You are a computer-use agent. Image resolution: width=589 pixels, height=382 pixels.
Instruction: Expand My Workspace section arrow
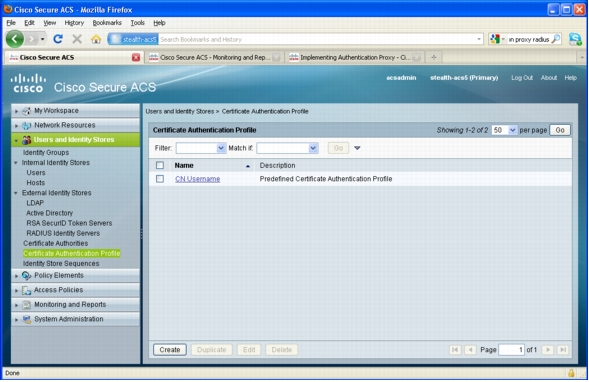tap(16, 111)
